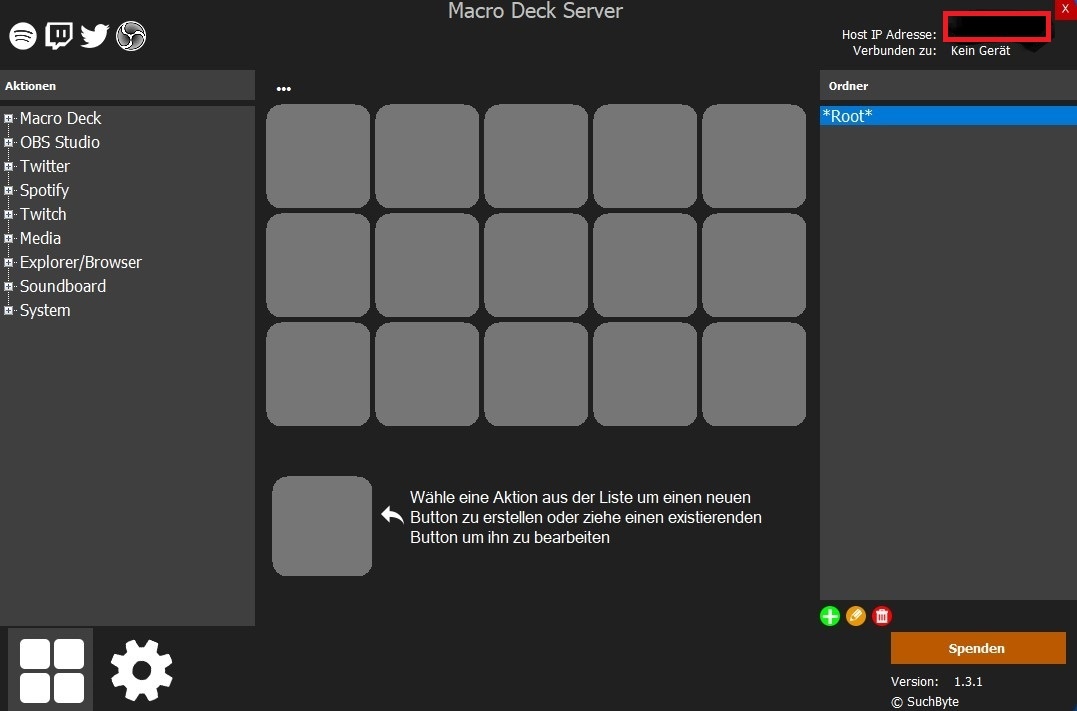1077x711 pixels.
Task: Switch to the button grid deck view icon
Action: (52, 670)
